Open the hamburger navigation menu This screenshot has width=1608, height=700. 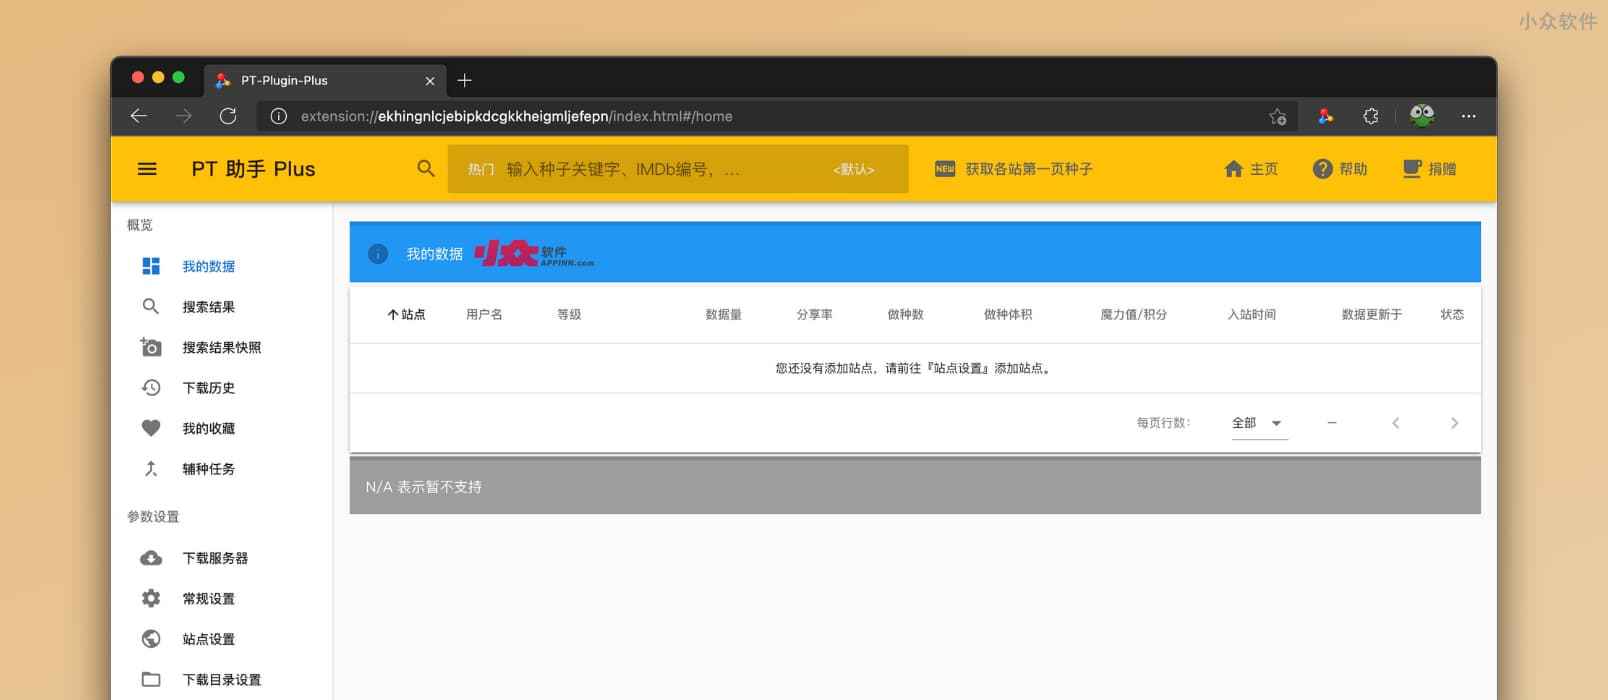[147, 169]
